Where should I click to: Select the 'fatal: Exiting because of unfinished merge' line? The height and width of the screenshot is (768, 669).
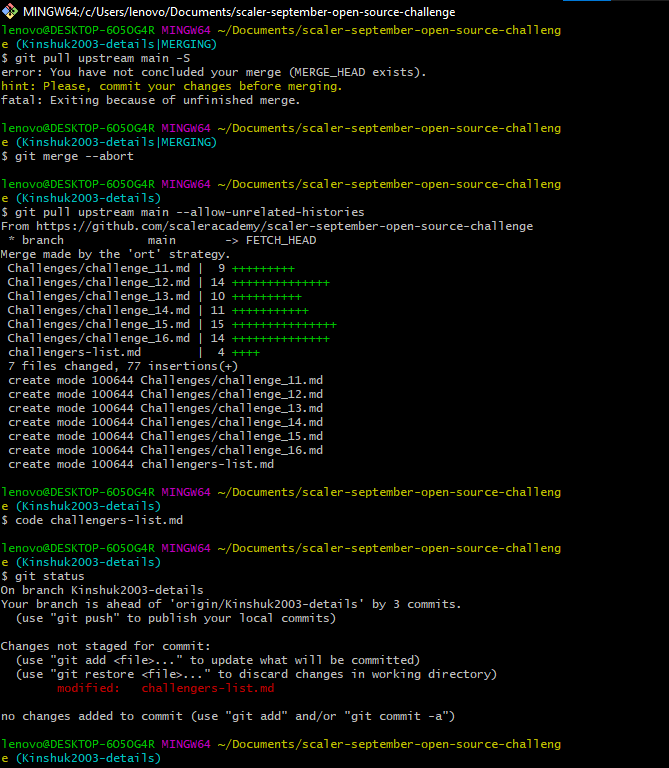(150, 100)
